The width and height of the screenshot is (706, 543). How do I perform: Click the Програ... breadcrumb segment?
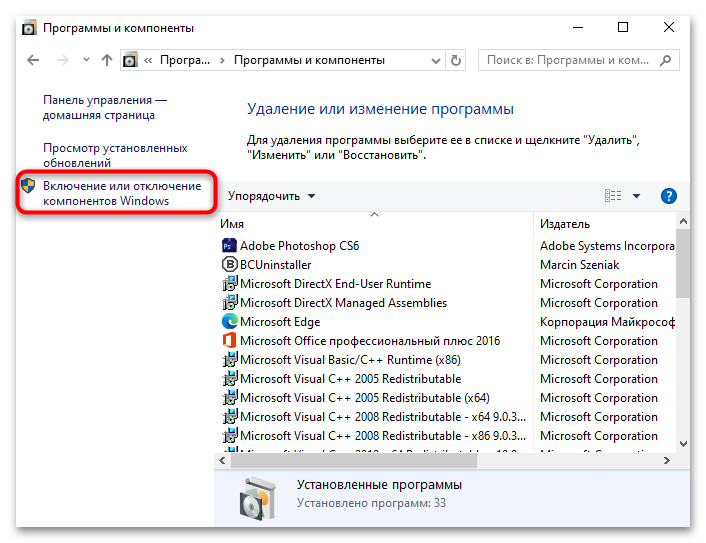pos(185,60)
